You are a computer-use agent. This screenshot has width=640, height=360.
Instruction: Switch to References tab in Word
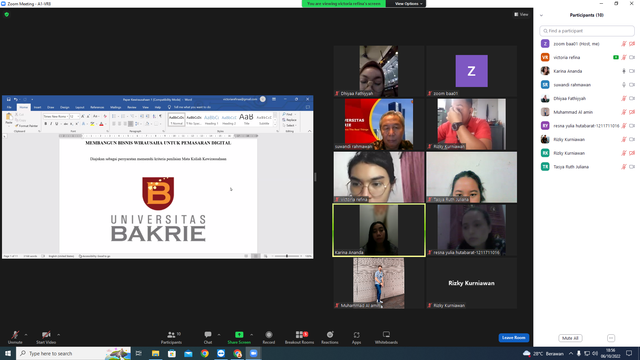(x=97, y=107)
